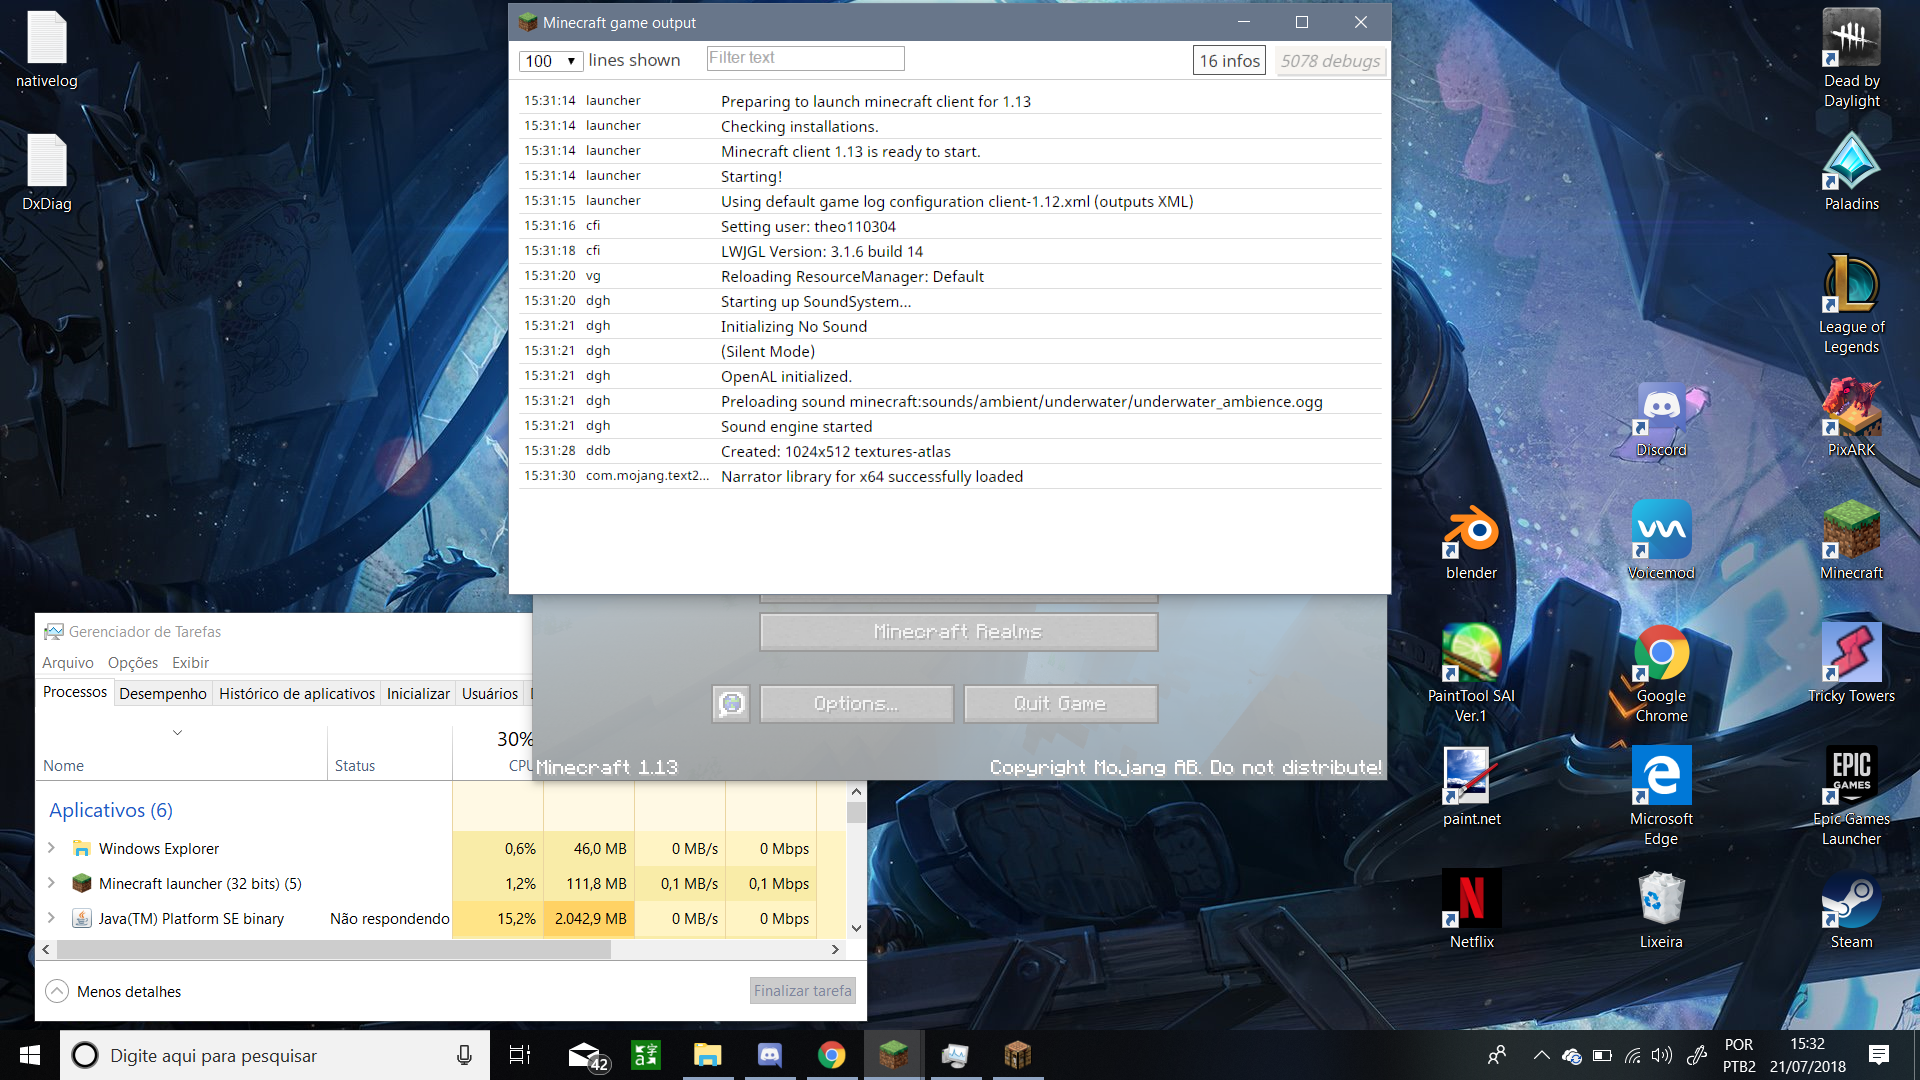Click the horizontal scrollbar in Task Manager
The height and width of the screenshot is (1080, 1920).
333,949
